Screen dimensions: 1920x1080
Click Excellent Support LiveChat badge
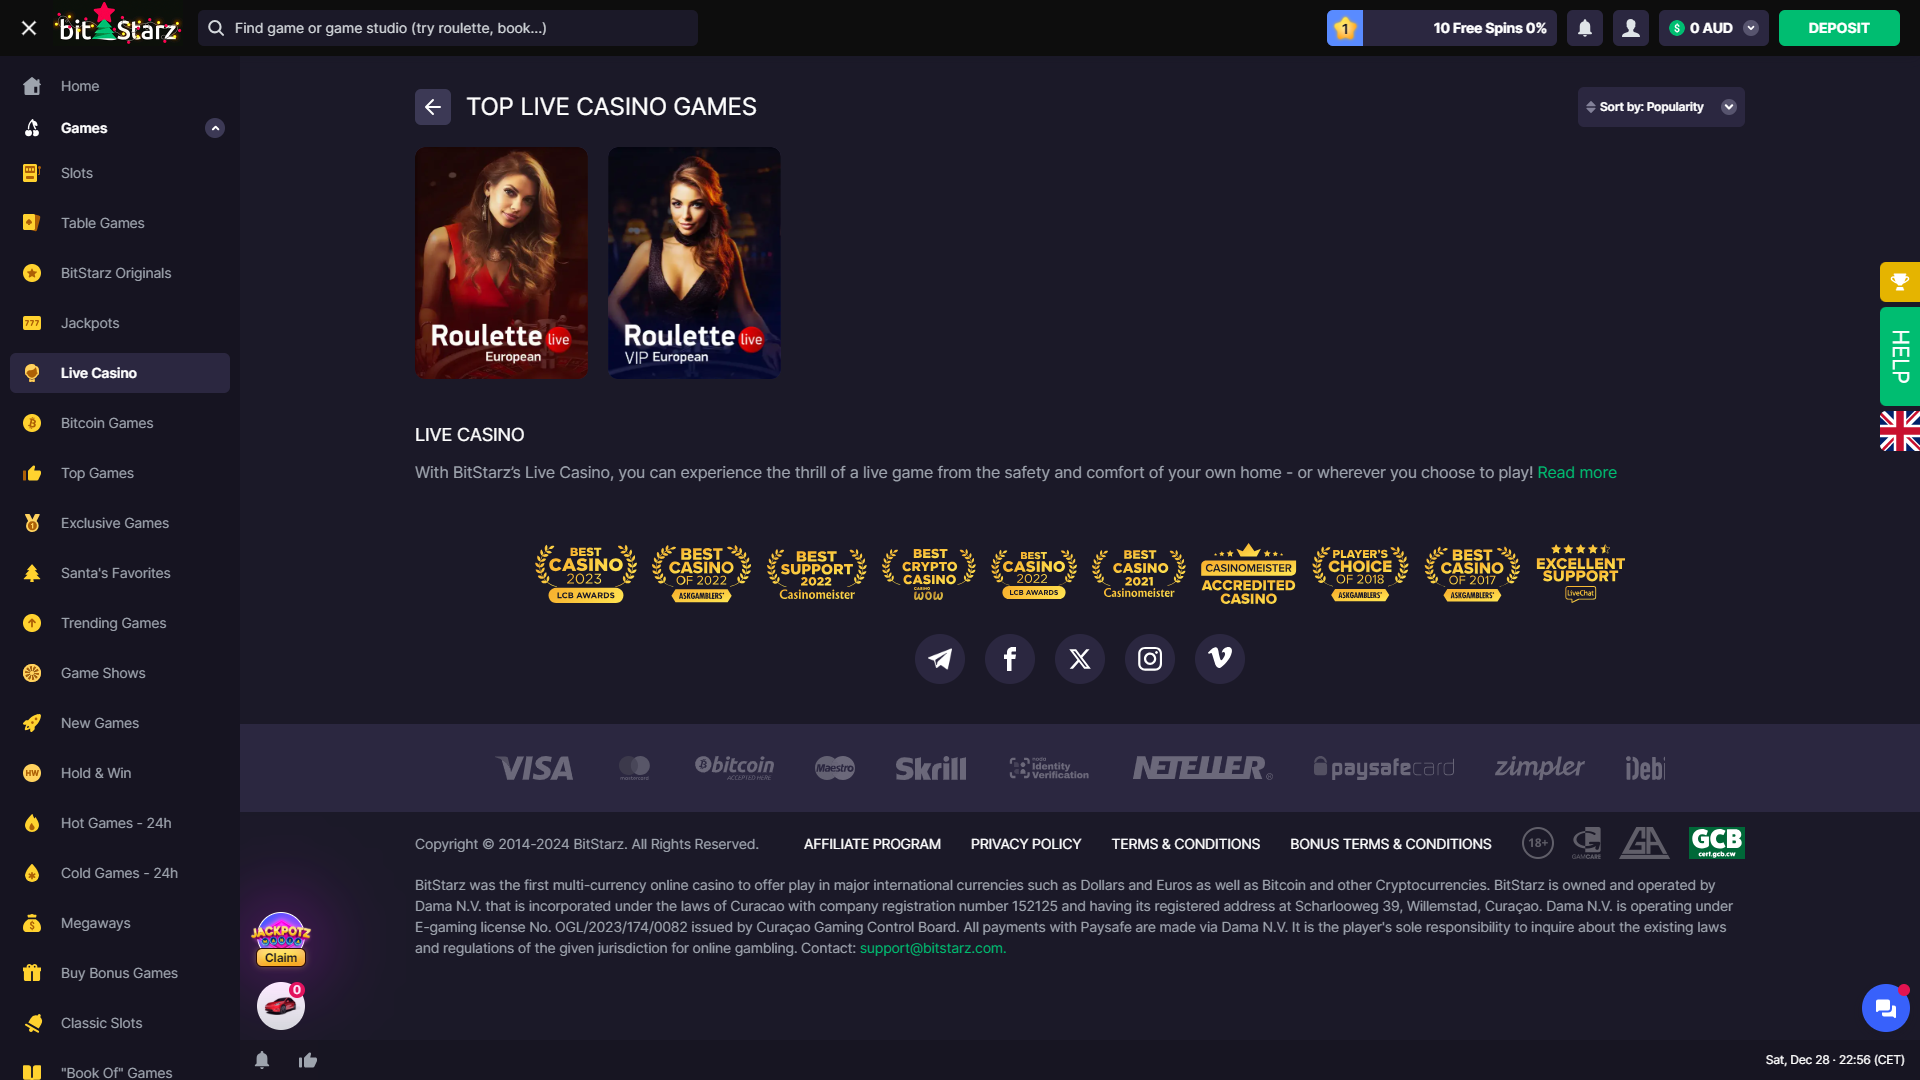pos(1580,573)
